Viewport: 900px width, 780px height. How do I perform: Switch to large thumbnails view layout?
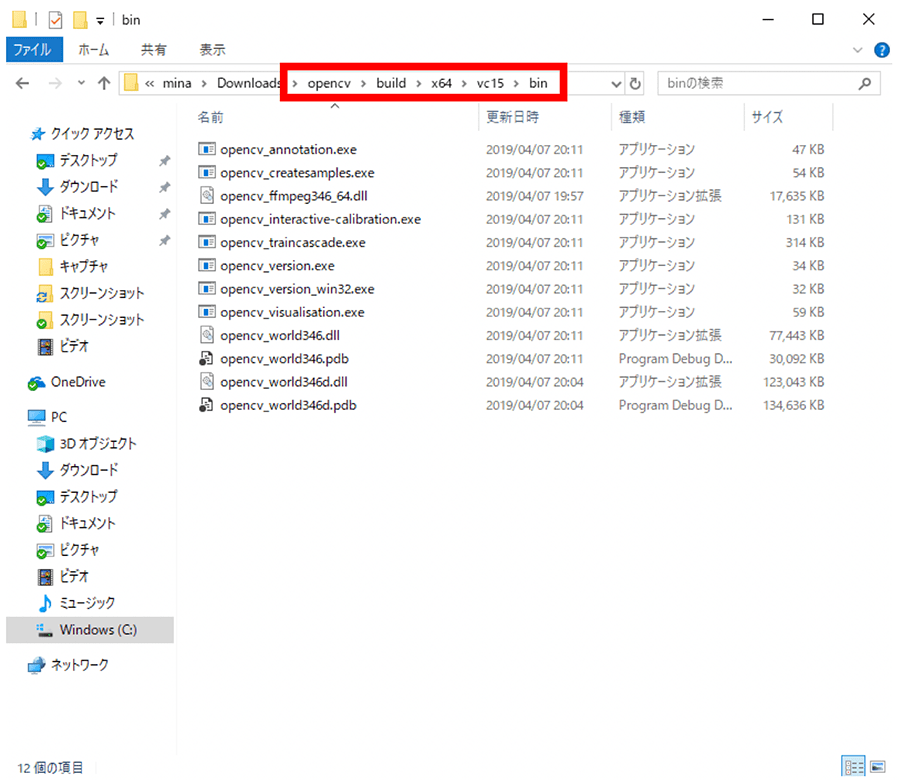[878, 766]
